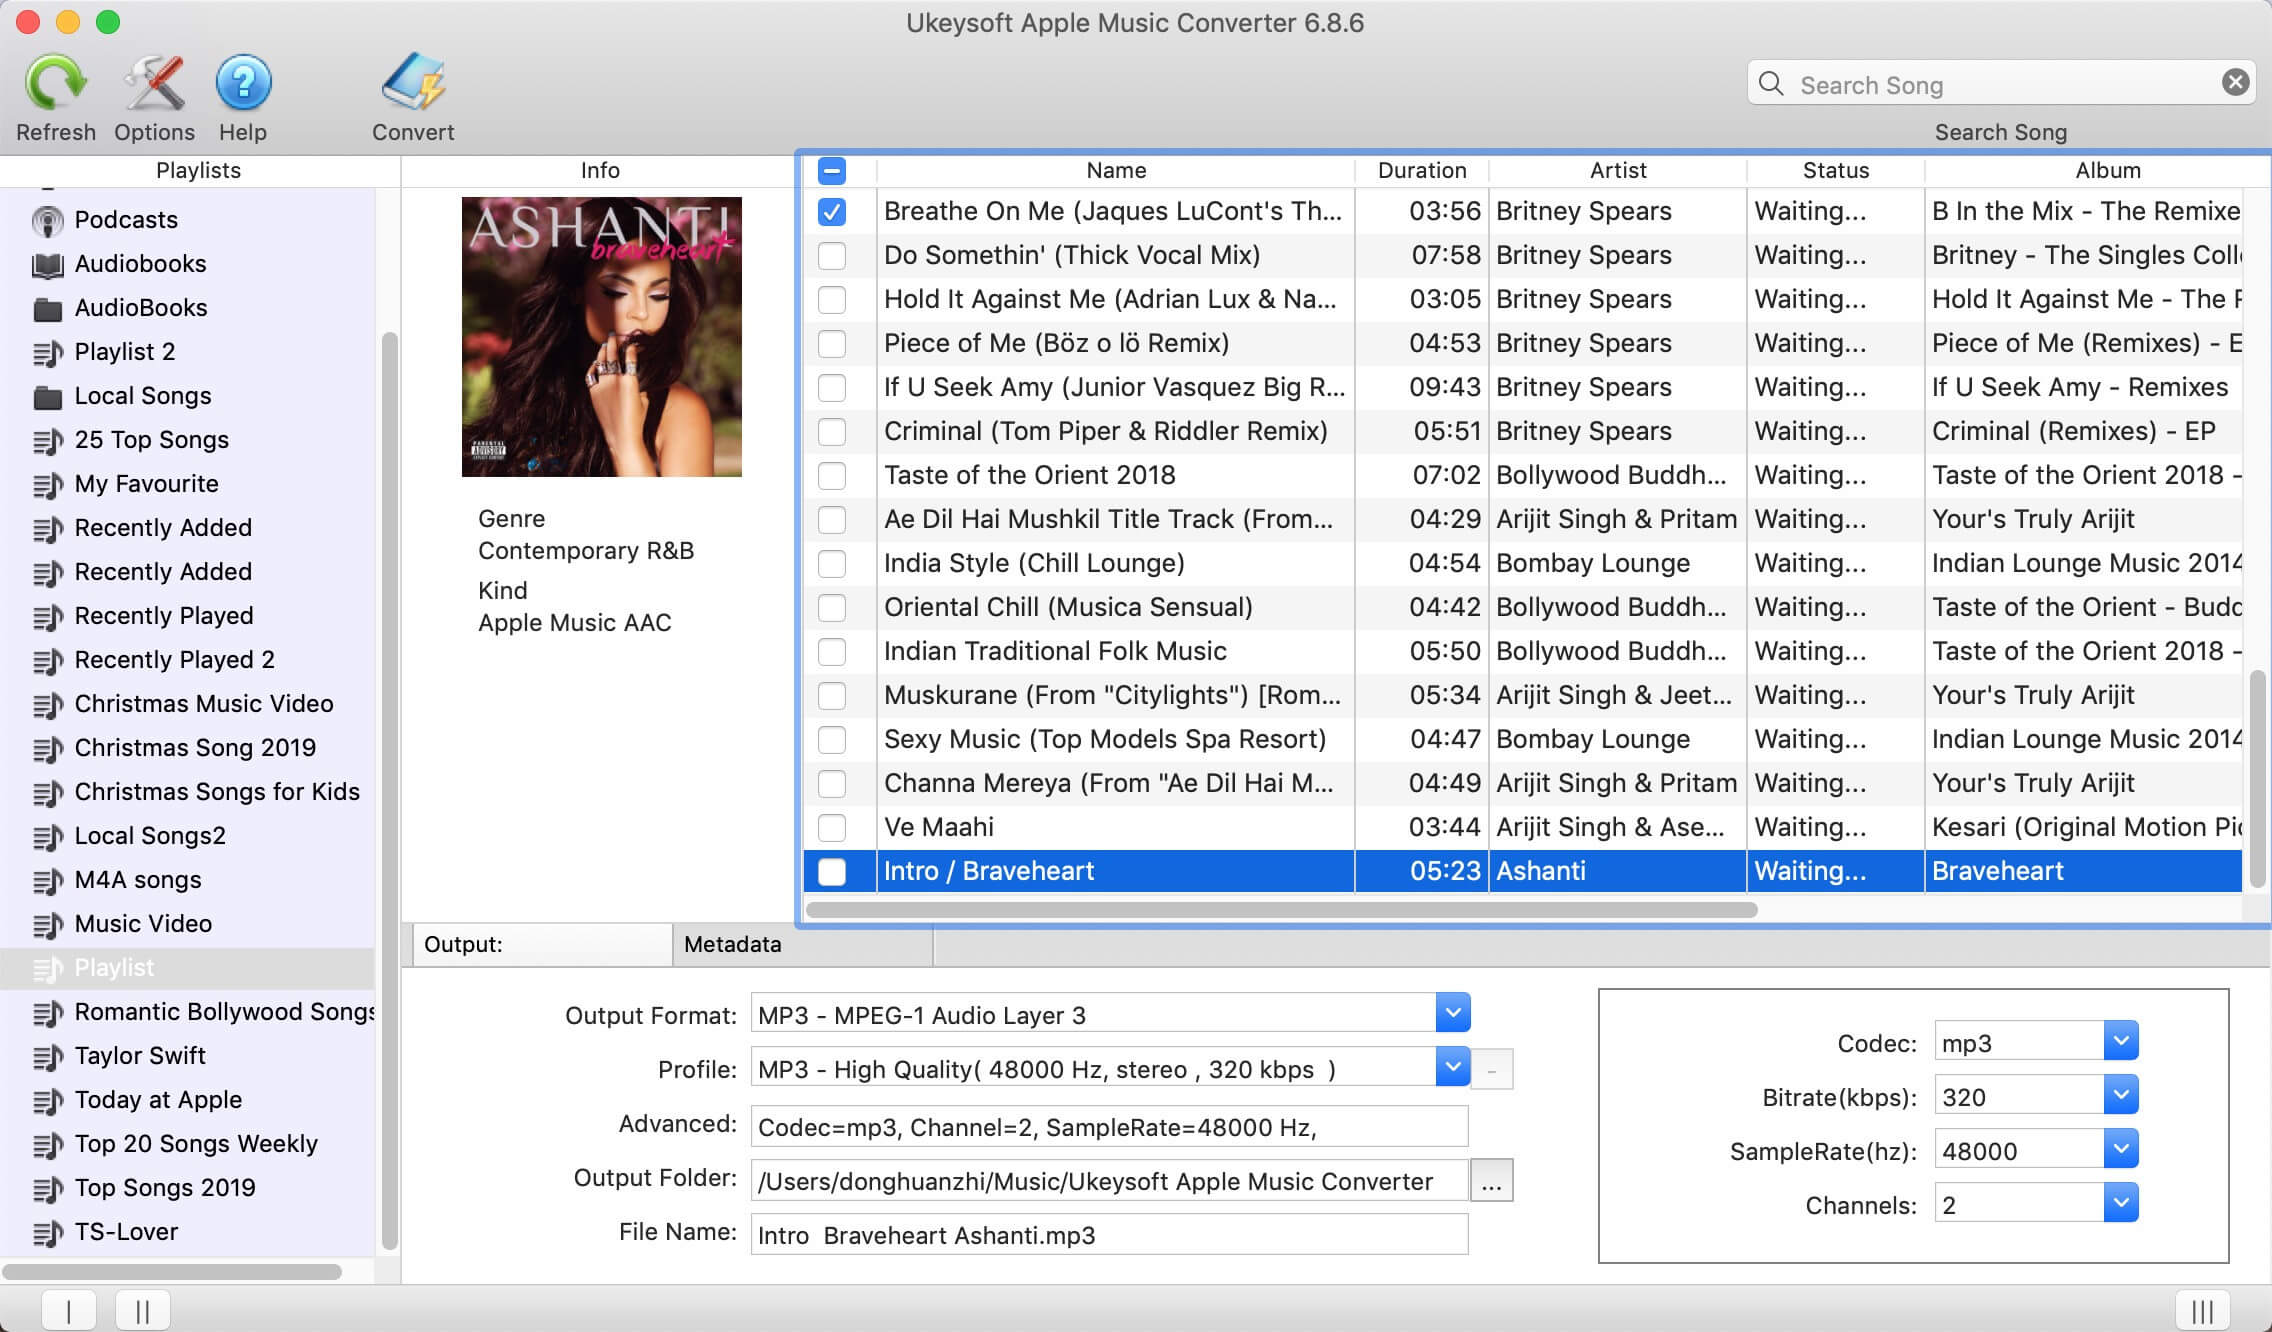Toggle the Intro Braveheart row checkbox
2272x1332 pixels.
coord(831,869)
